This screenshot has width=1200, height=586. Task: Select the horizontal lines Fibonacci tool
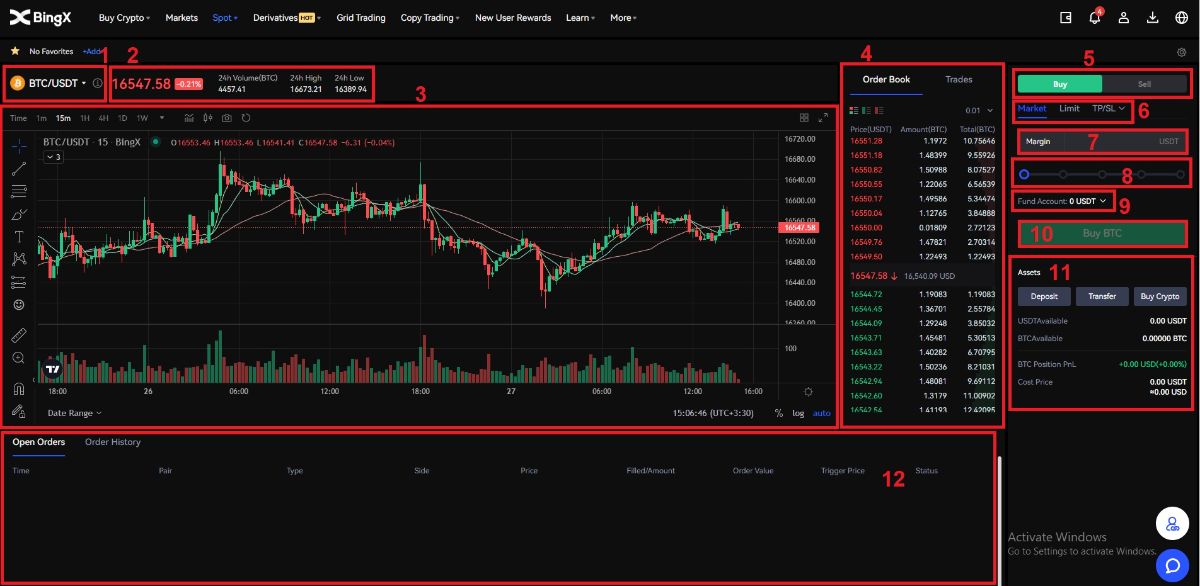coord(19,191)
